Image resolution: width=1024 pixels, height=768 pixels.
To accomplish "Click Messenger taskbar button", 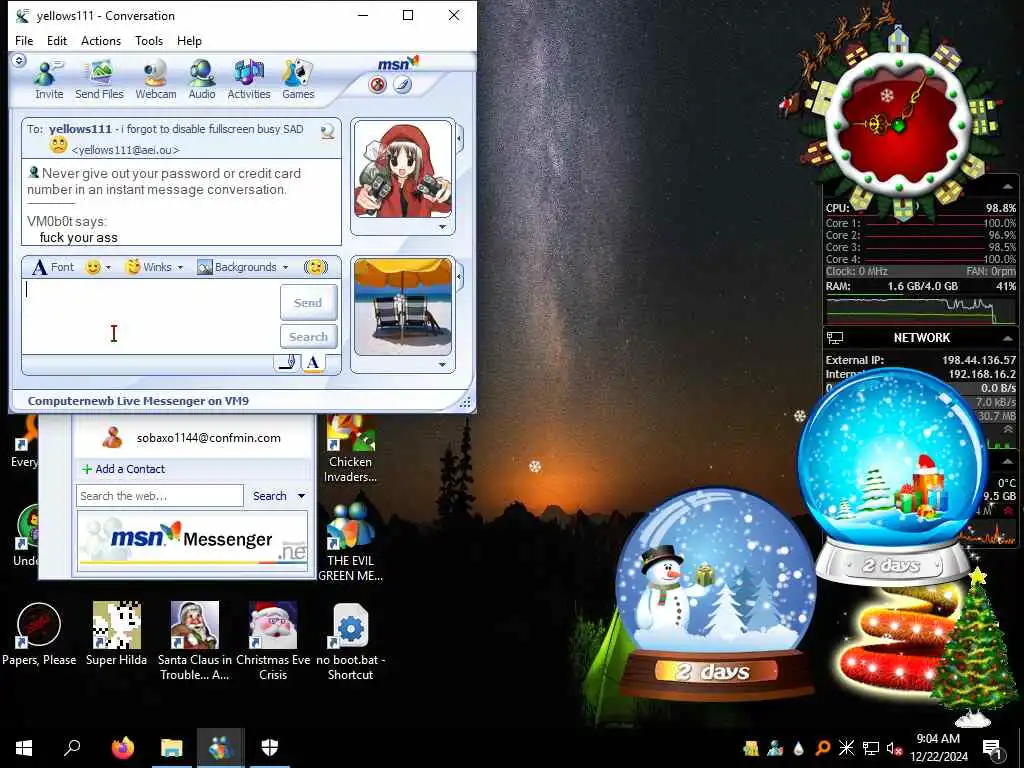I will click(221, 748).
